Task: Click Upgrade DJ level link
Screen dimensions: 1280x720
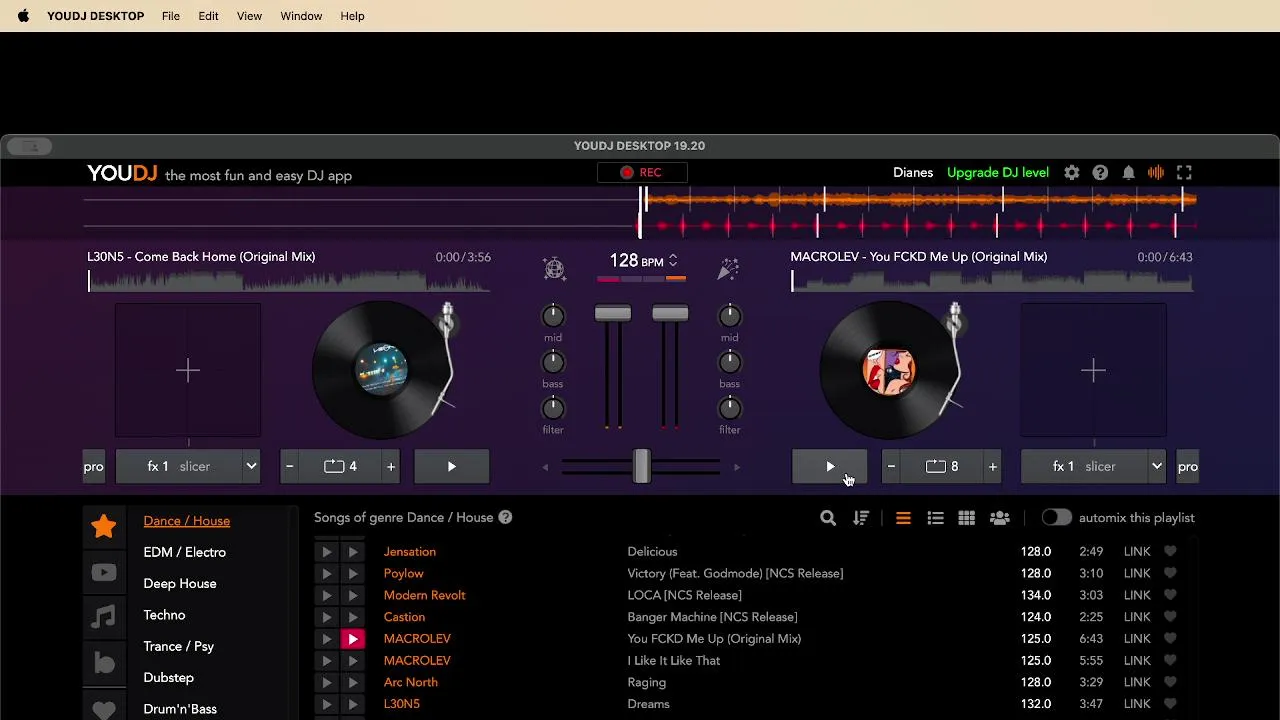Action: pos(998,173)
